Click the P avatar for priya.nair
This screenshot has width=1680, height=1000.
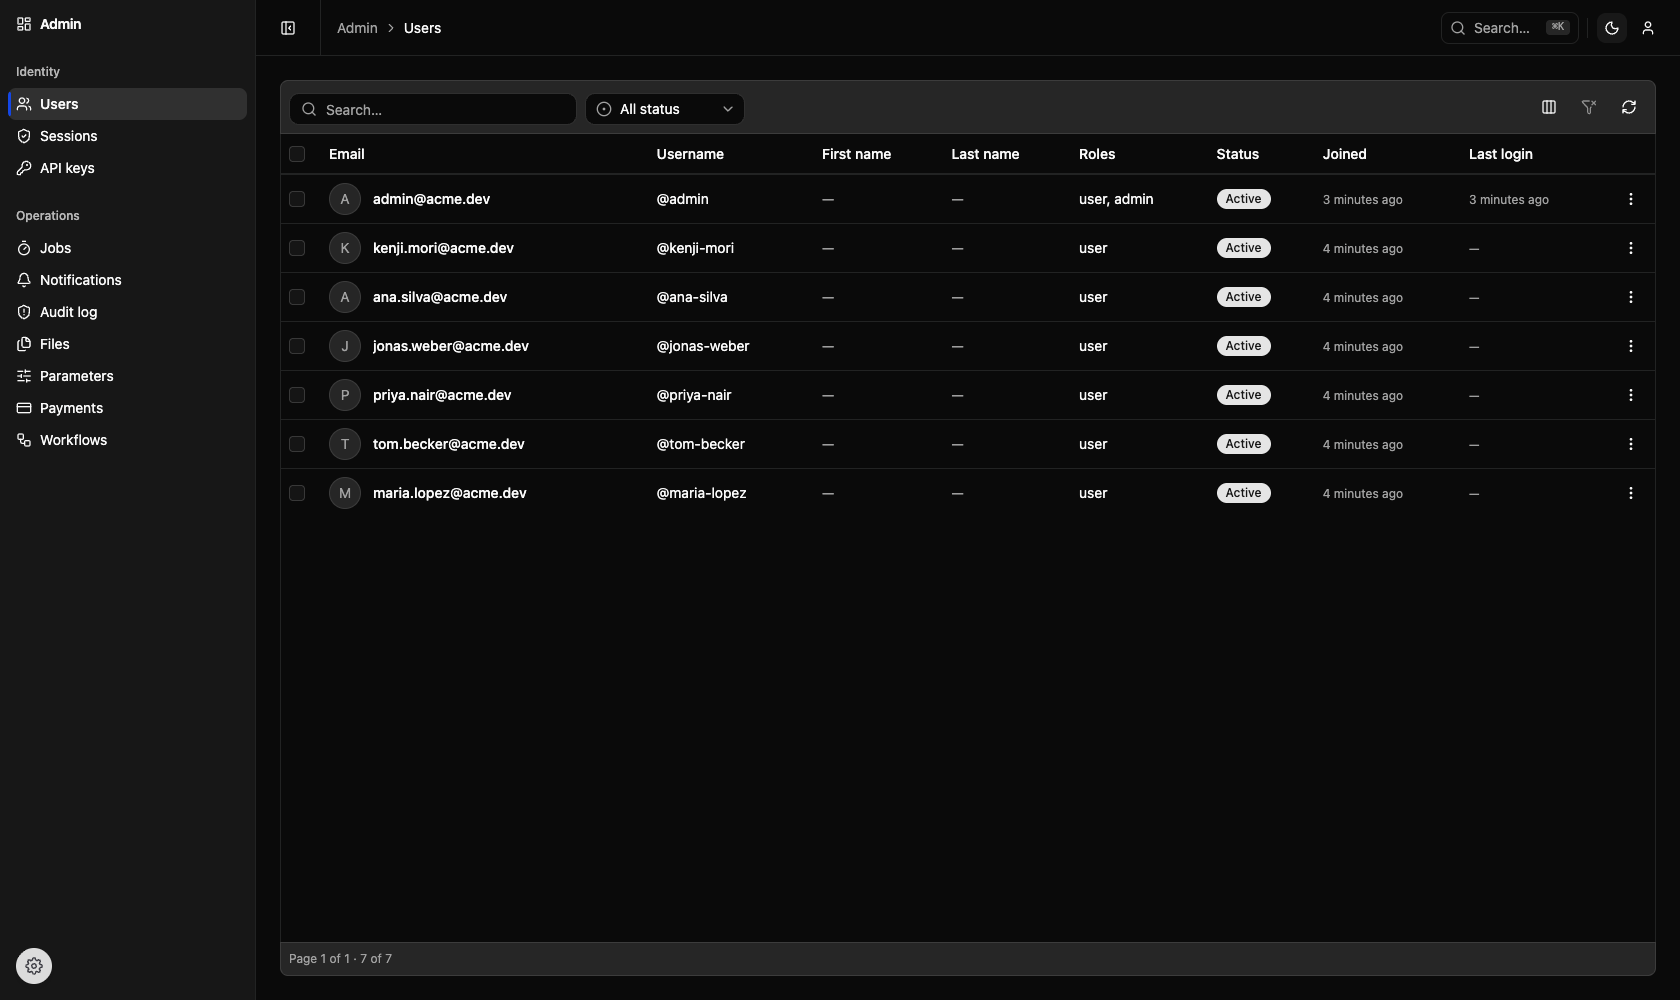pos(345,395)
